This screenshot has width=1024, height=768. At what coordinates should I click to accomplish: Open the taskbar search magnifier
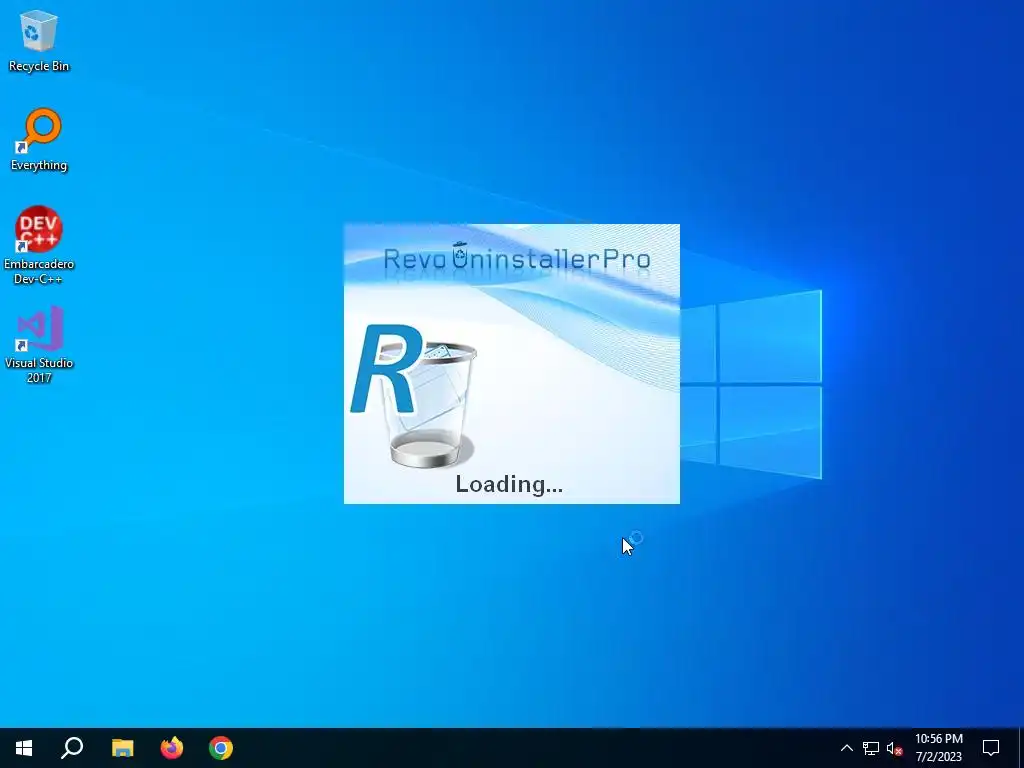point(72,748)
